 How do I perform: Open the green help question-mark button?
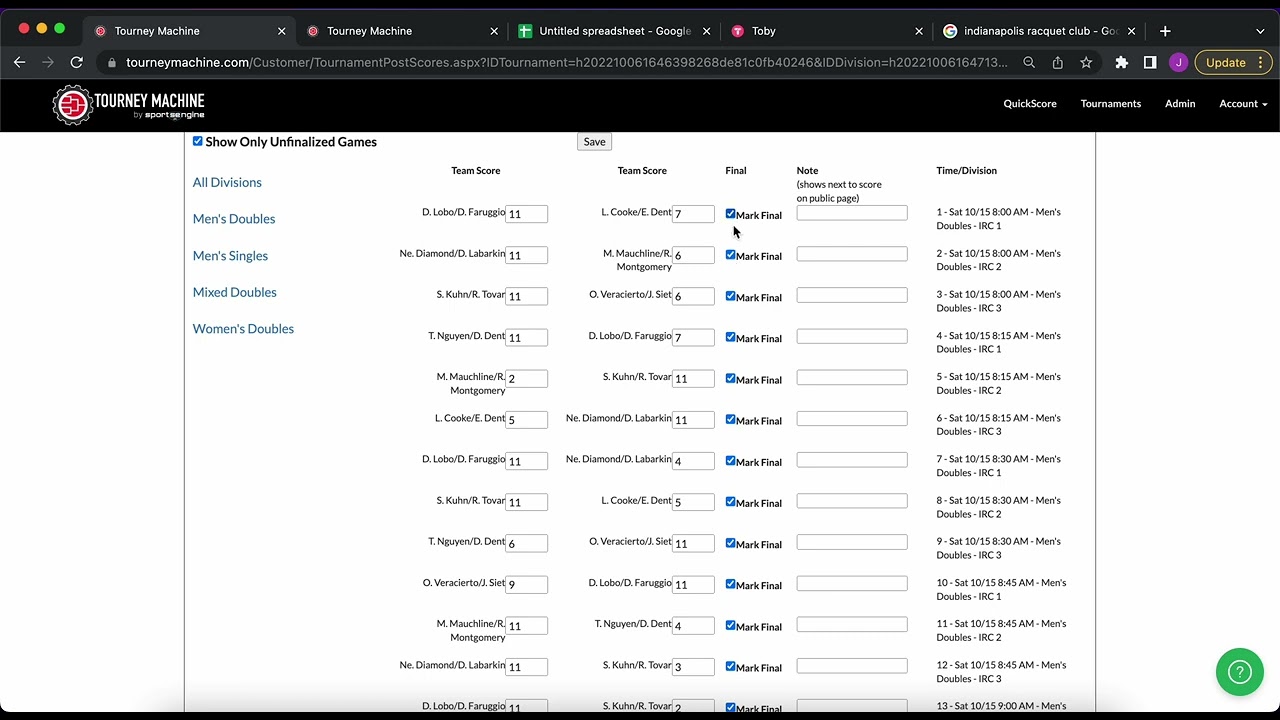1240,672
